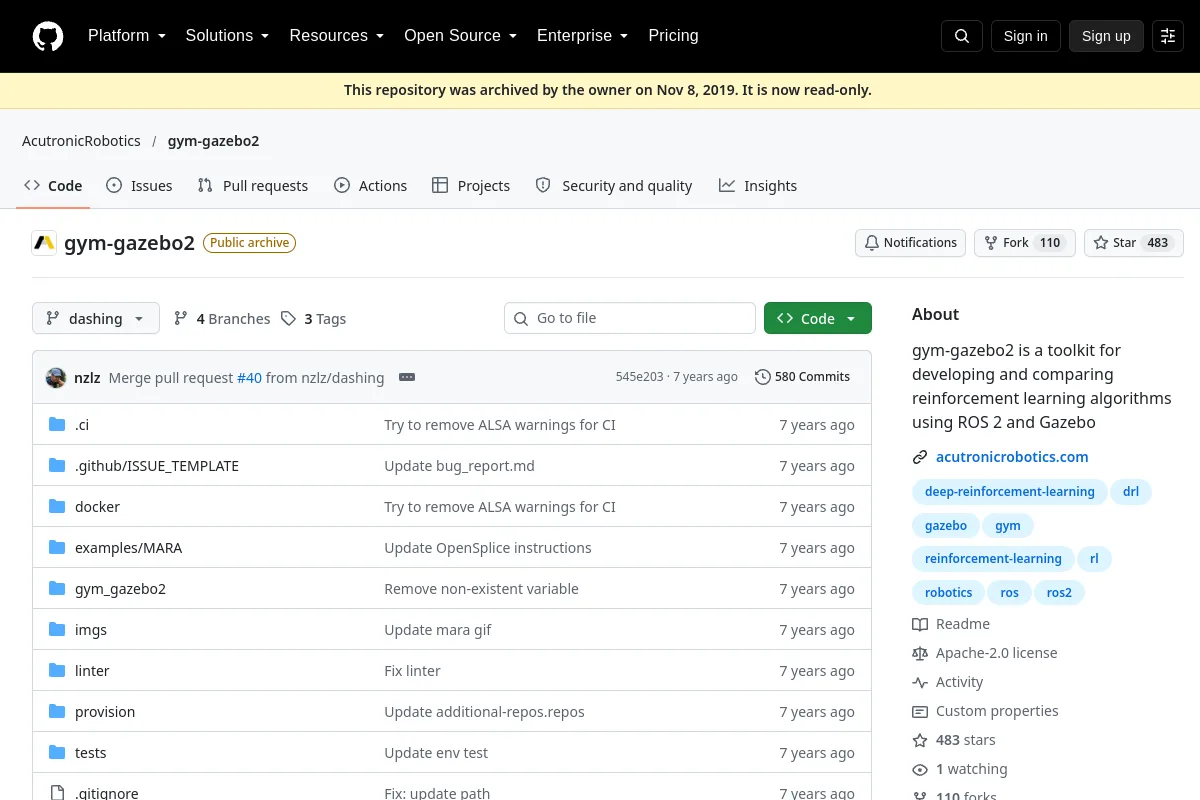
Task: Open the .ci folder icon
Action: coord(57,425)
